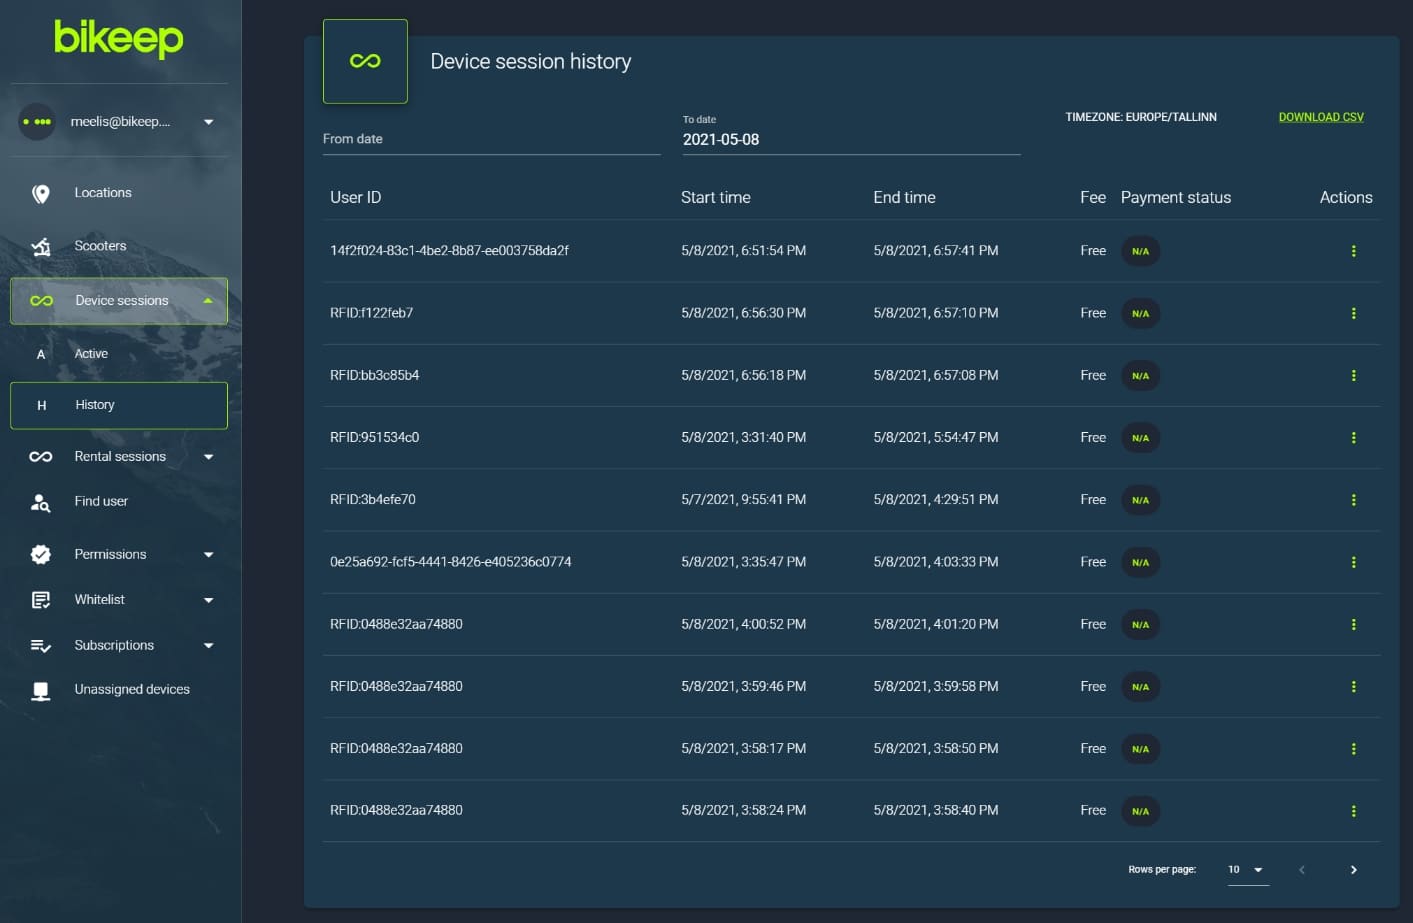Viewport: 1413px width, 923px height.
Task: Click end time 5/8/2021, 4:03:33 PM
Action: [x=936, y=562]
